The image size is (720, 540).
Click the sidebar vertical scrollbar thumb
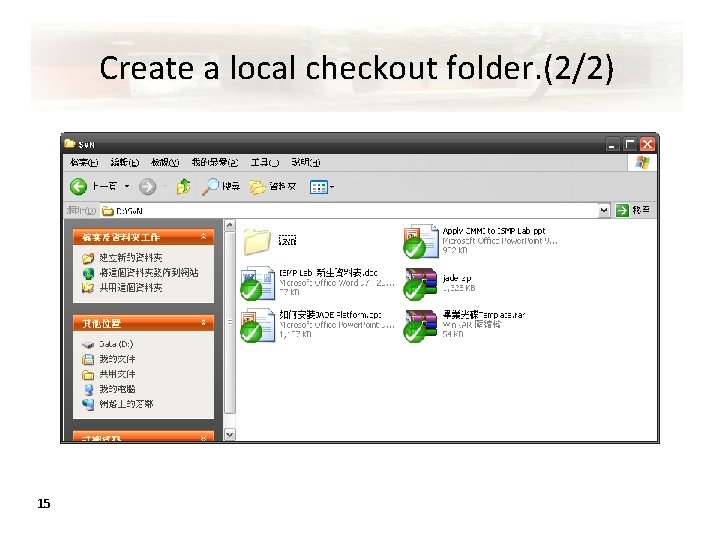coord(230,322)
